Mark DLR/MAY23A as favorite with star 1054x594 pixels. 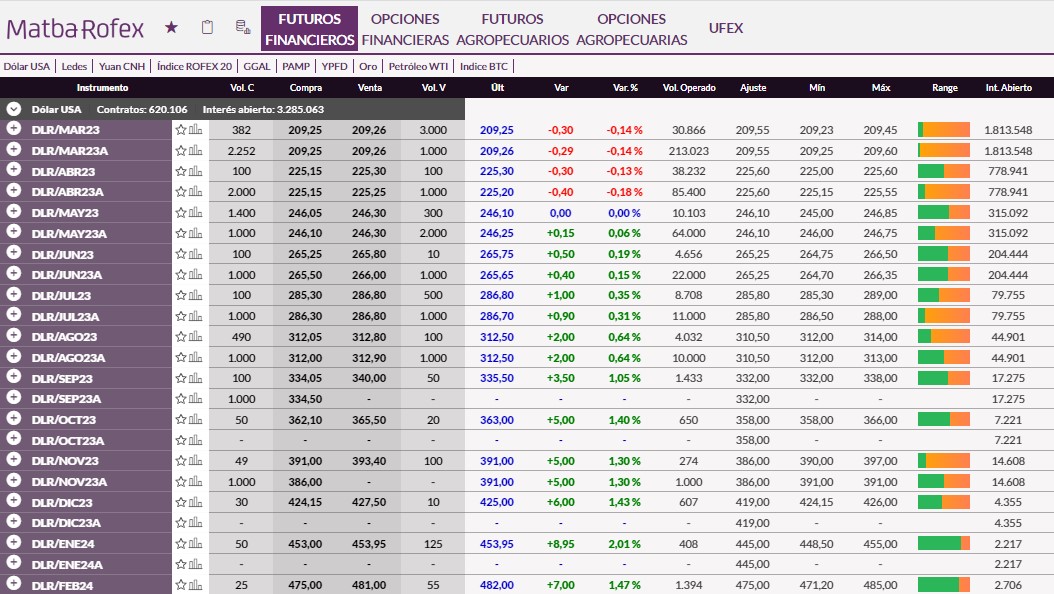(181, 233)
